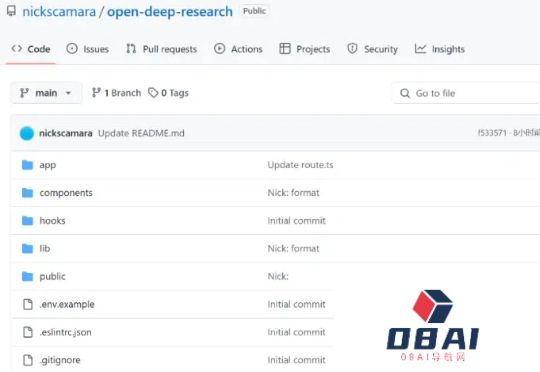Expand the main branch dropdown
This screenshot has width=540, height=372.
[x=46, y=93]
